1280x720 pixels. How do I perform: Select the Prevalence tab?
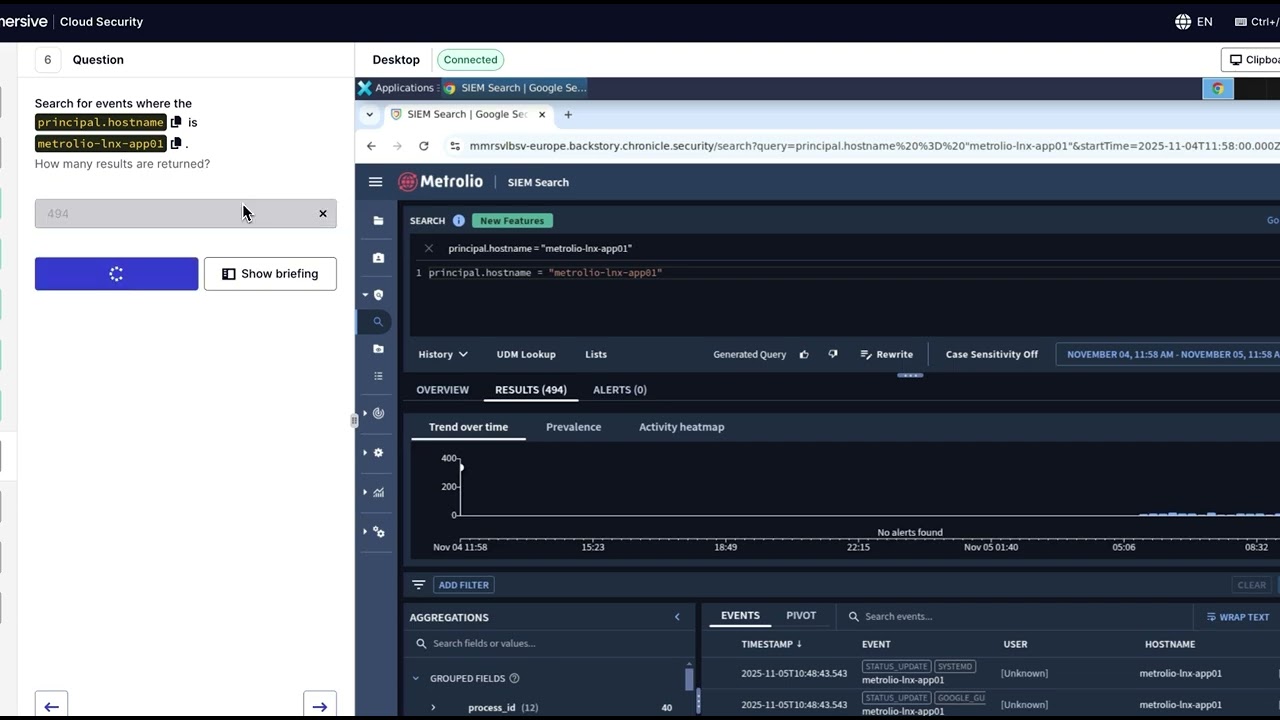(x=573, y=427)
